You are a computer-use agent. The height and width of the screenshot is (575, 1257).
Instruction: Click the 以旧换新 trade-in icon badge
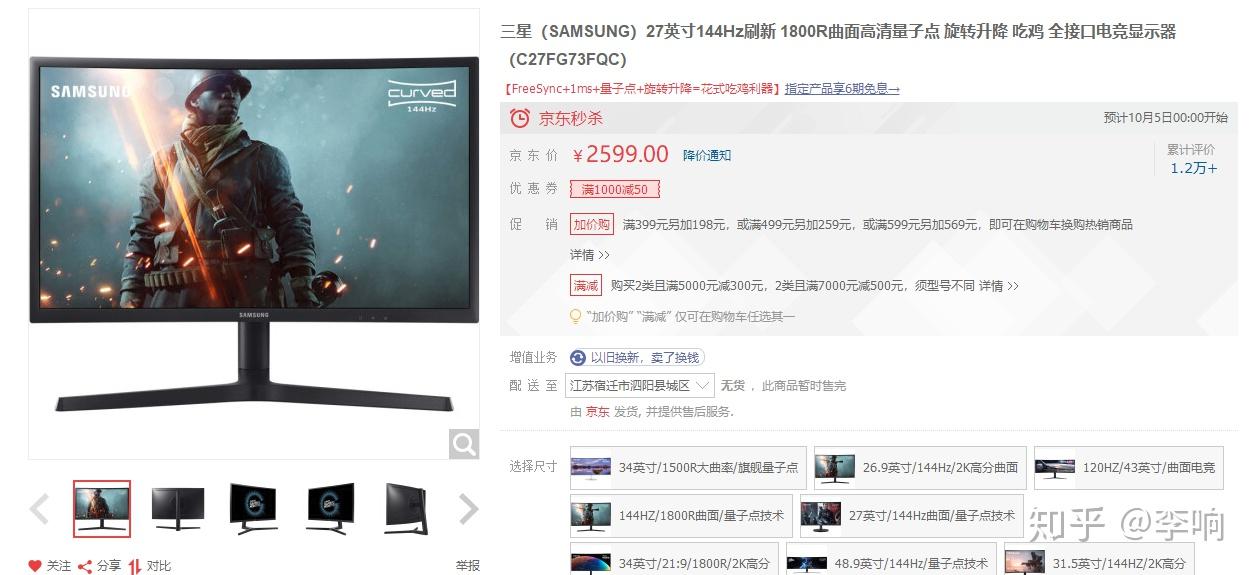click(578, 358)
